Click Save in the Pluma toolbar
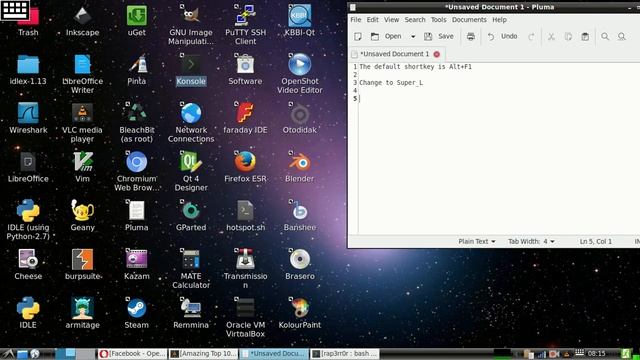 point(439,36)
